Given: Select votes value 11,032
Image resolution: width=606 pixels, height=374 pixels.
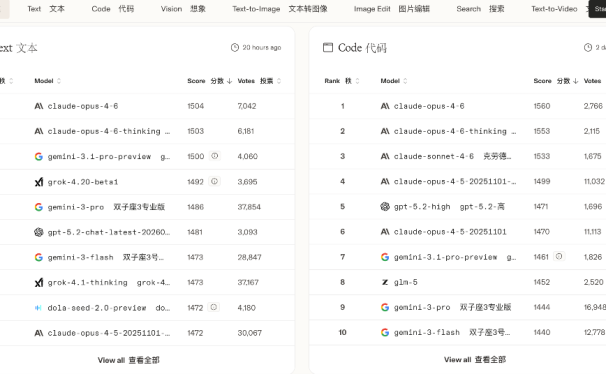Looking at the screenshot, I should point(594,181).
